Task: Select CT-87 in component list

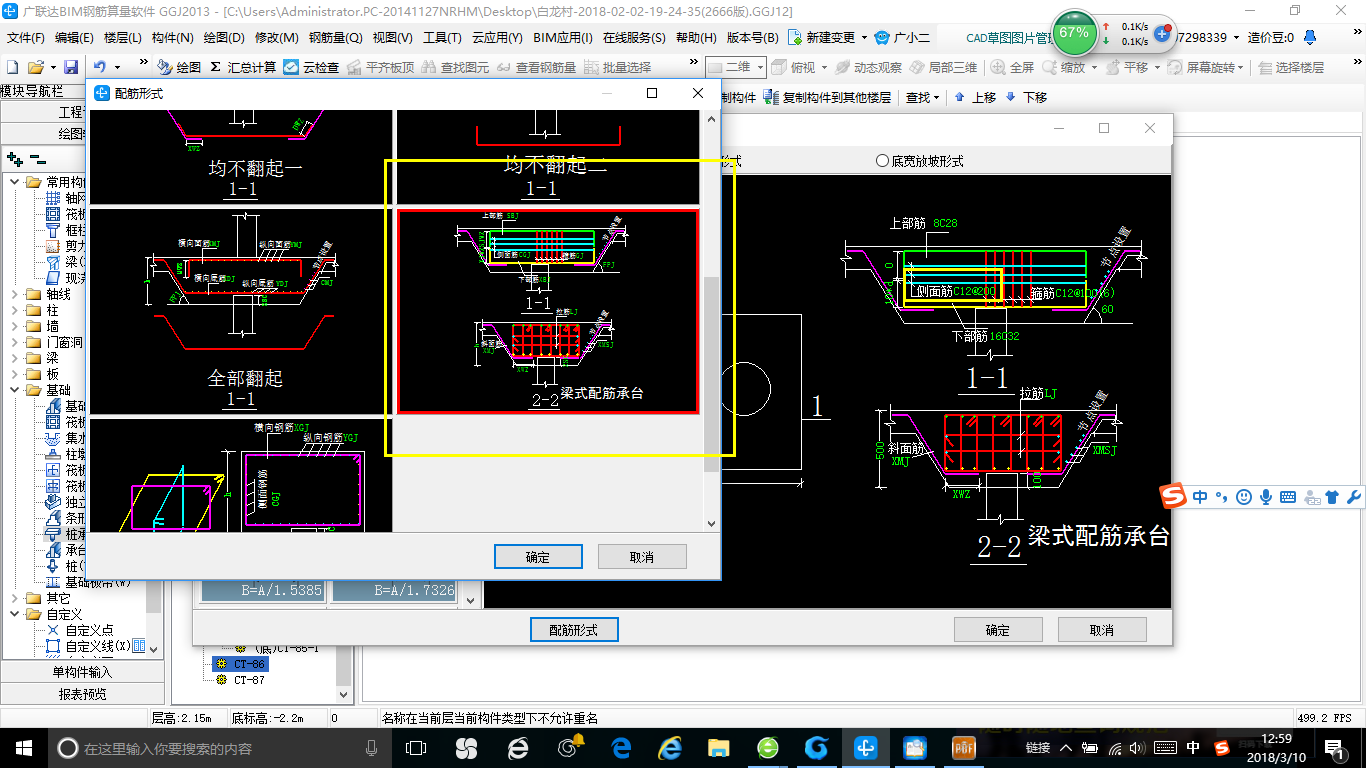Action: (x=249, y=680)
